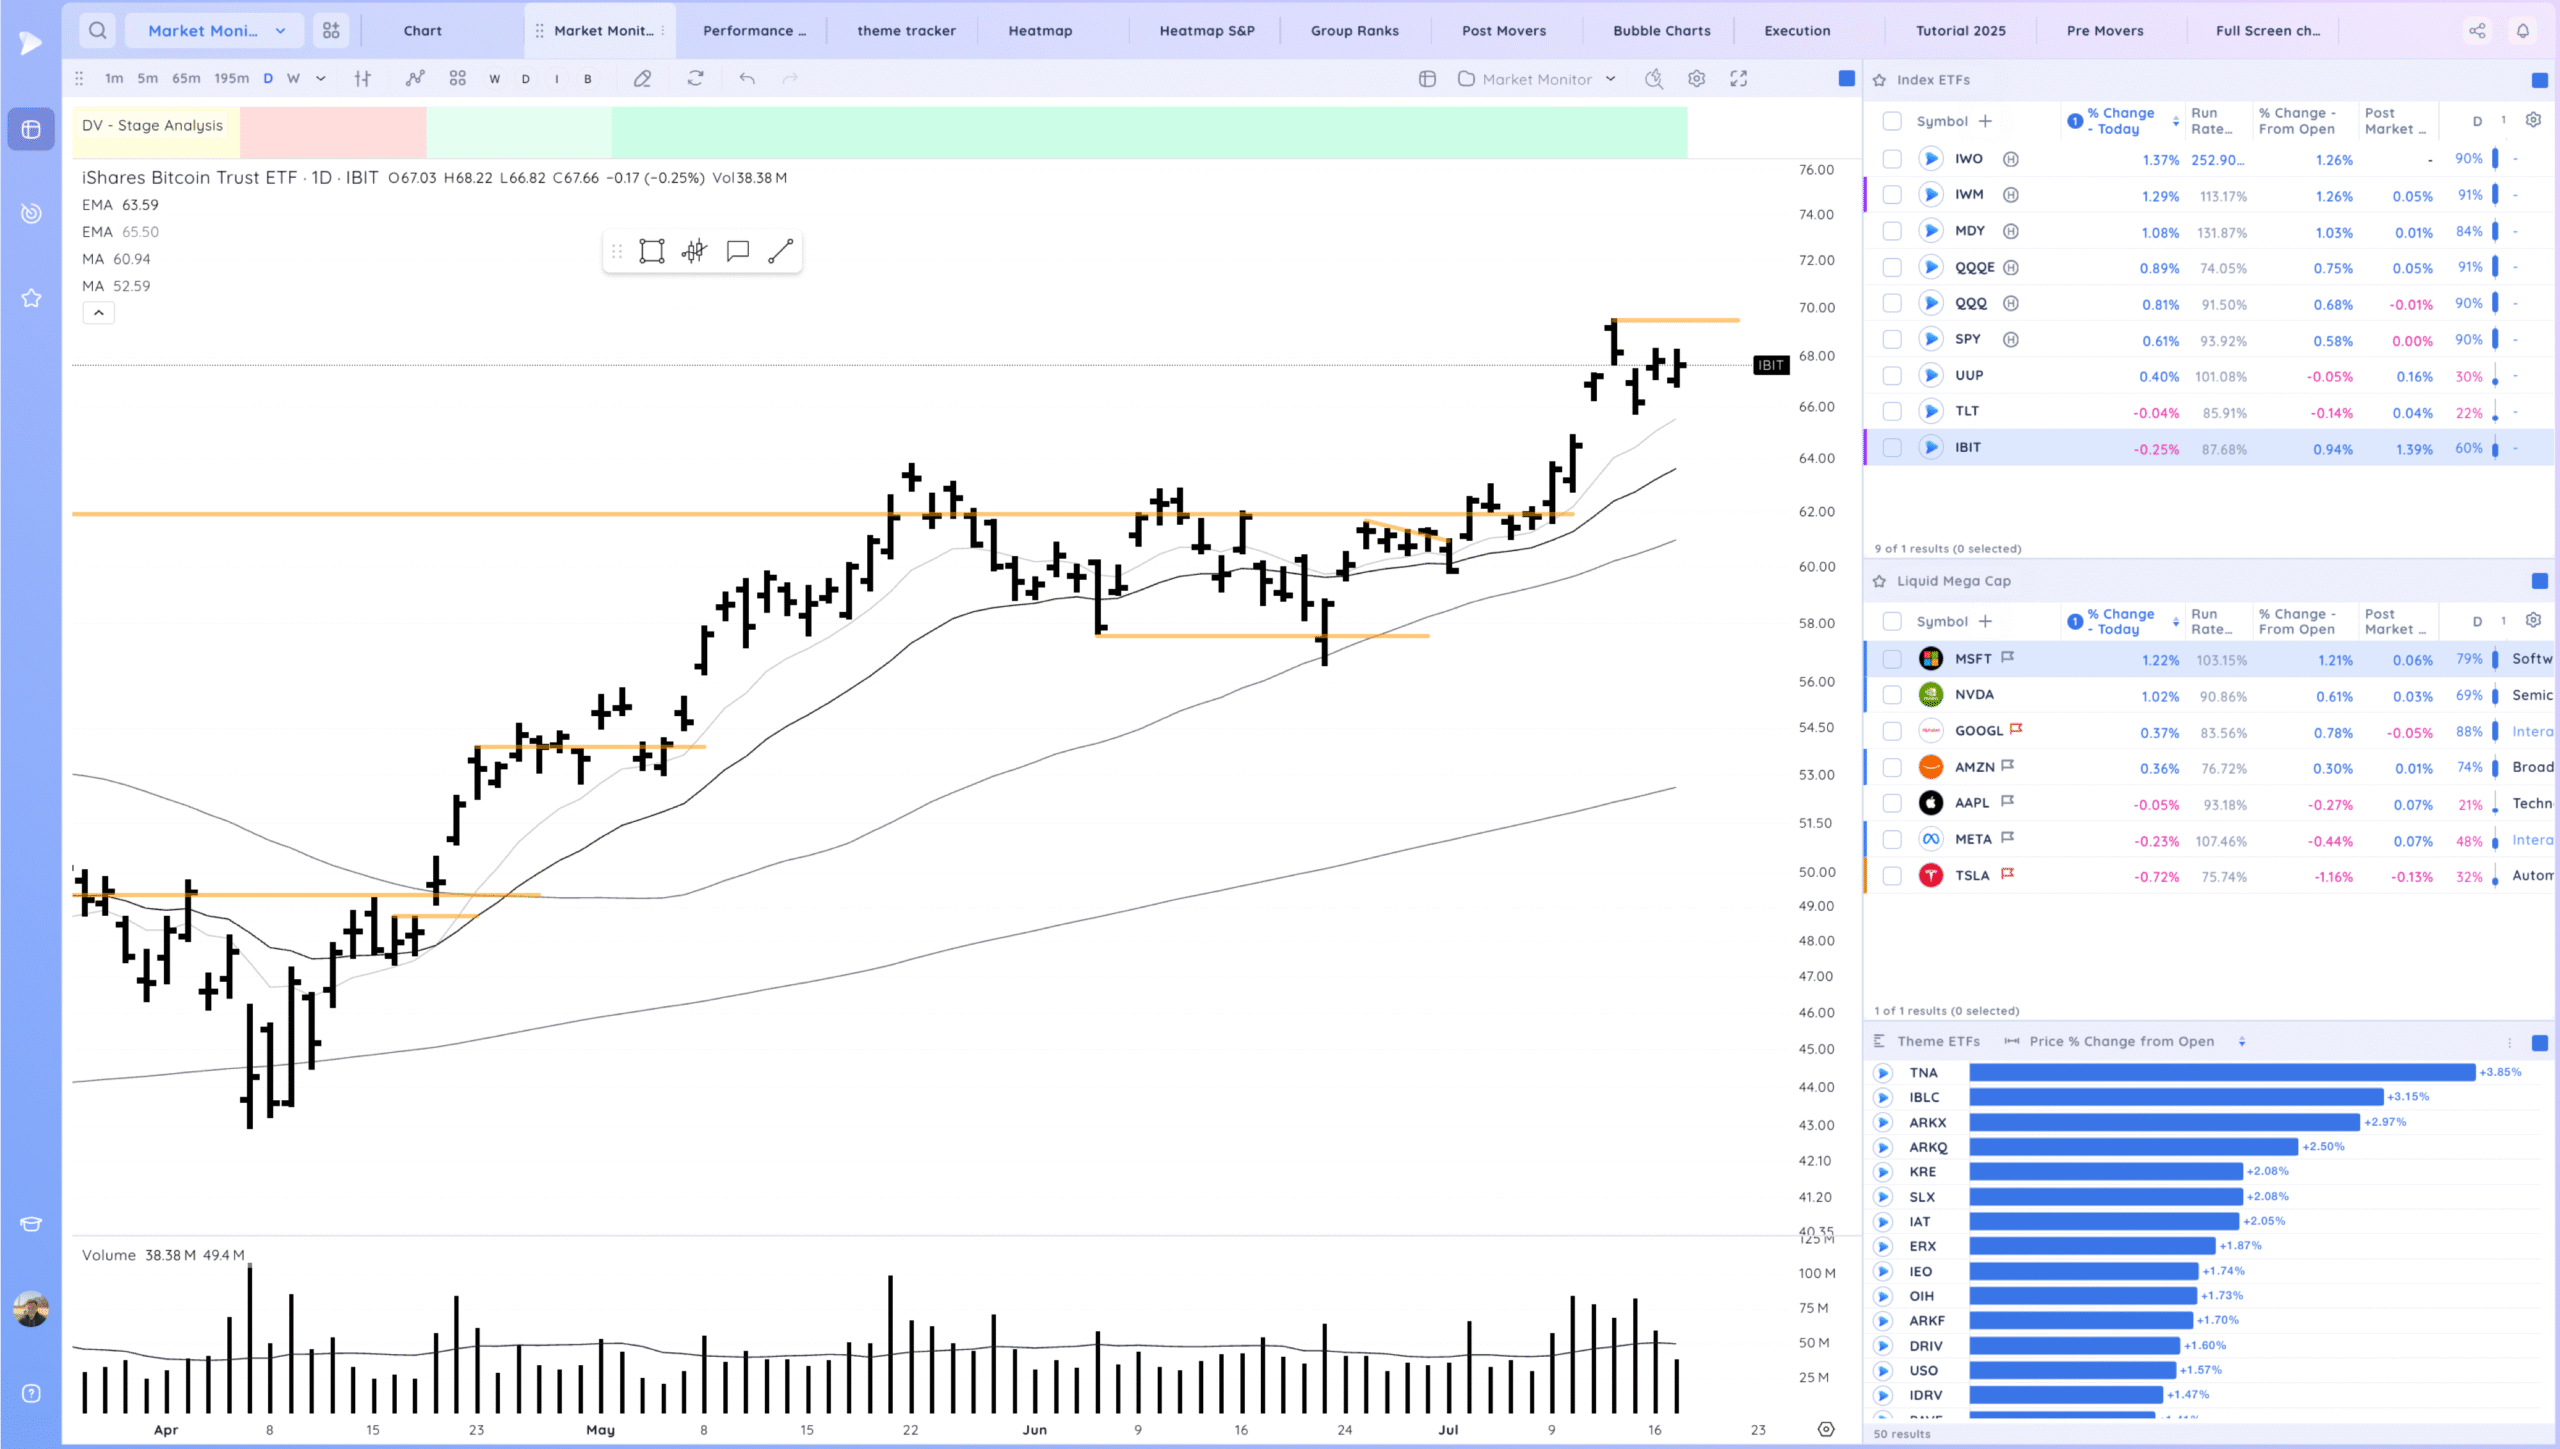Select the trend line drawing tool
Screen dimensions: 2560x1449
click(781, 251)
